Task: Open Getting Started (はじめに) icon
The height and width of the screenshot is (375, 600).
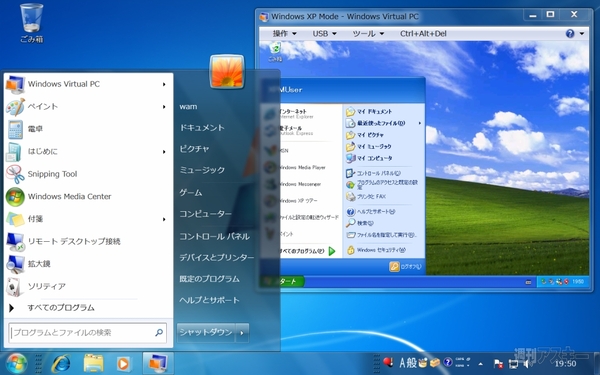Action: 14,152
